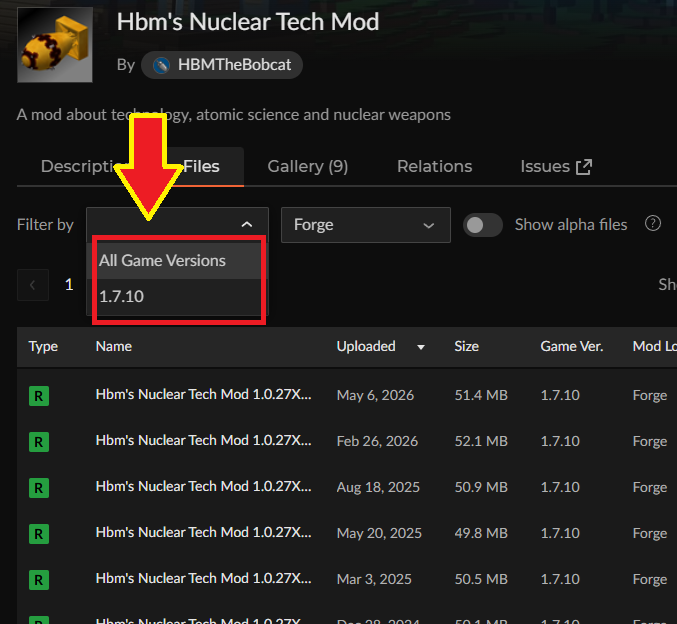Toggle the Show alpha files switch
The height and width of the screenshot is (624, 677).
point(483,225)
